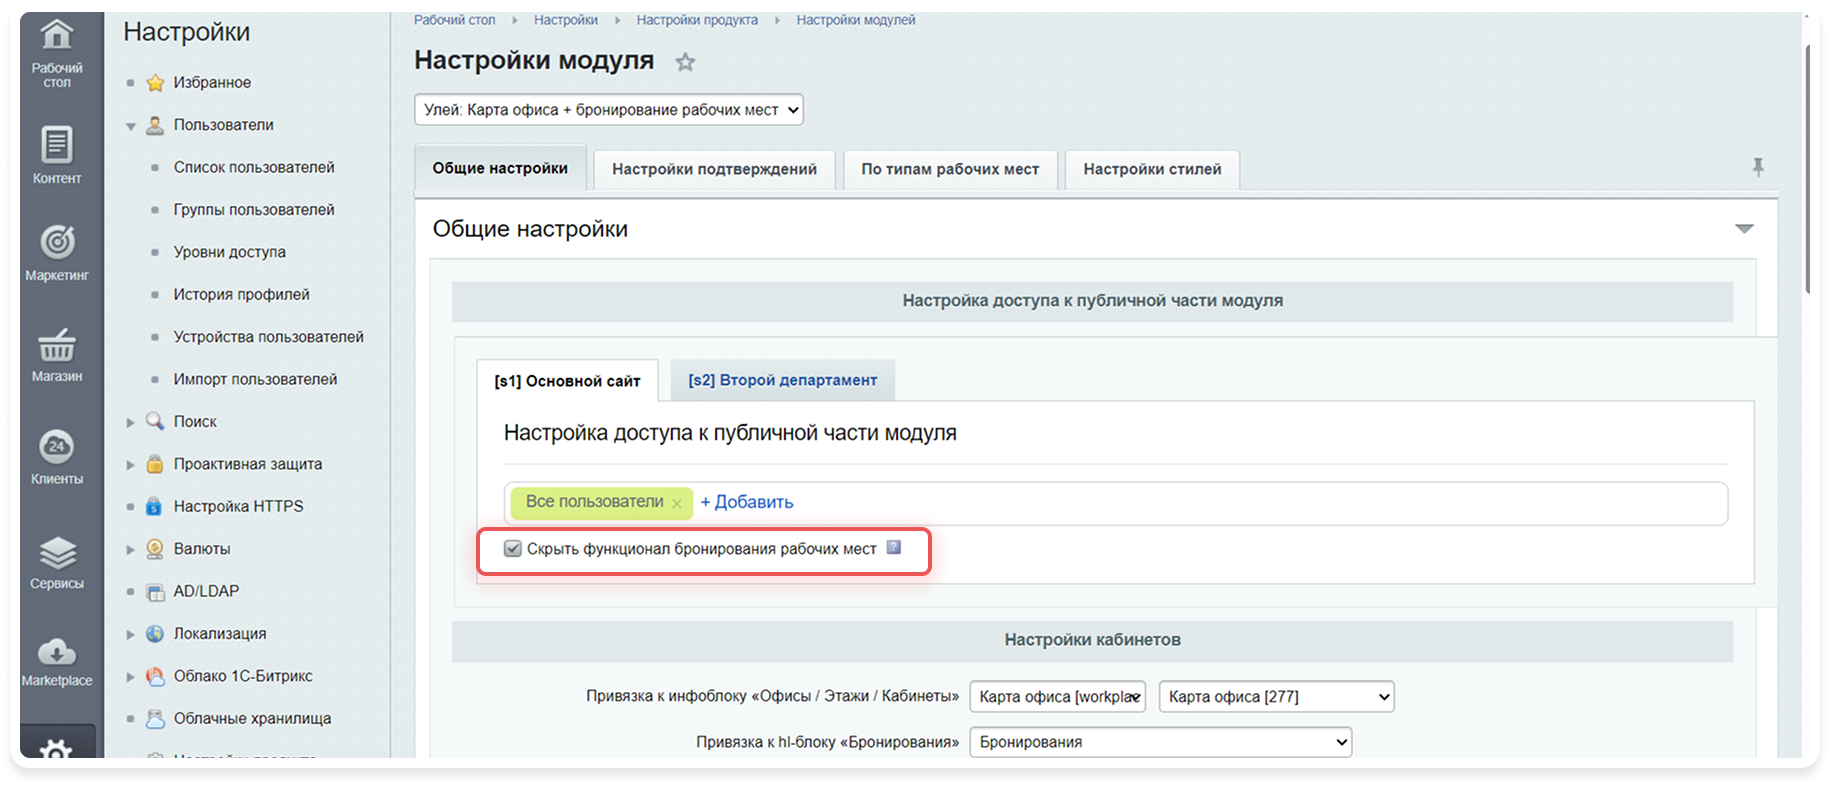
Task: Open Список пользователей in the tree
Action: click(x=254, y=167)
